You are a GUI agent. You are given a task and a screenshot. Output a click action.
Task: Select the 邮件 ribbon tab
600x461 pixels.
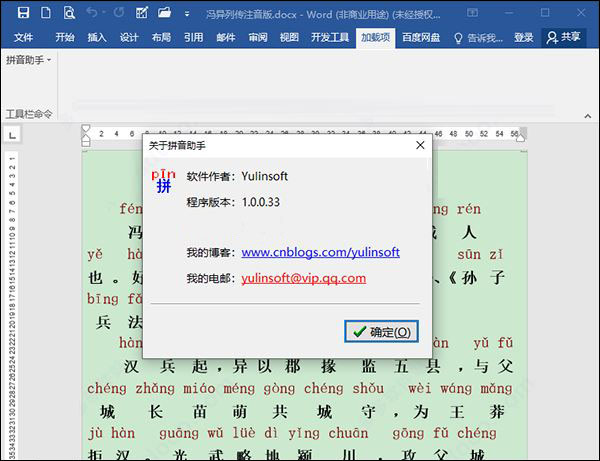pyautogui.click(x=225, y=37)
